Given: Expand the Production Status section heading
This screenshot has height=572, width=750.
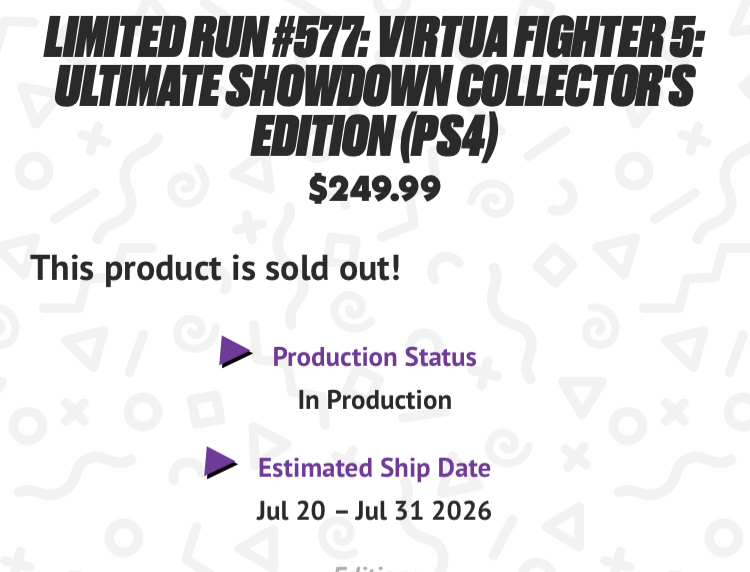Looking at the screenshot, I should click(x=374, y=357).
